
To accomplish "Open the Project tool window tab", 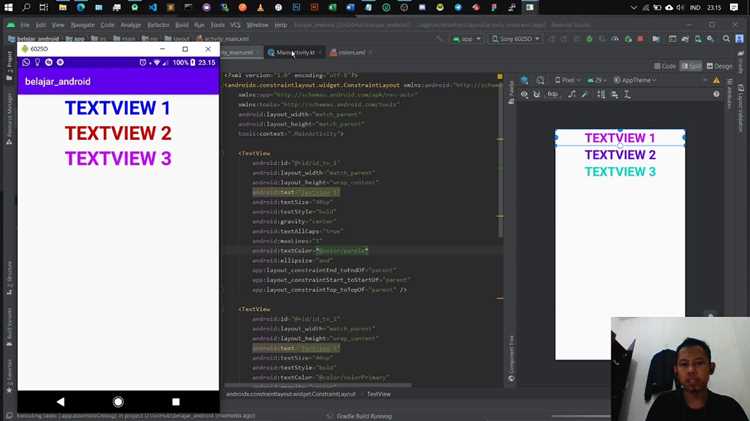I will click(9, 65).
